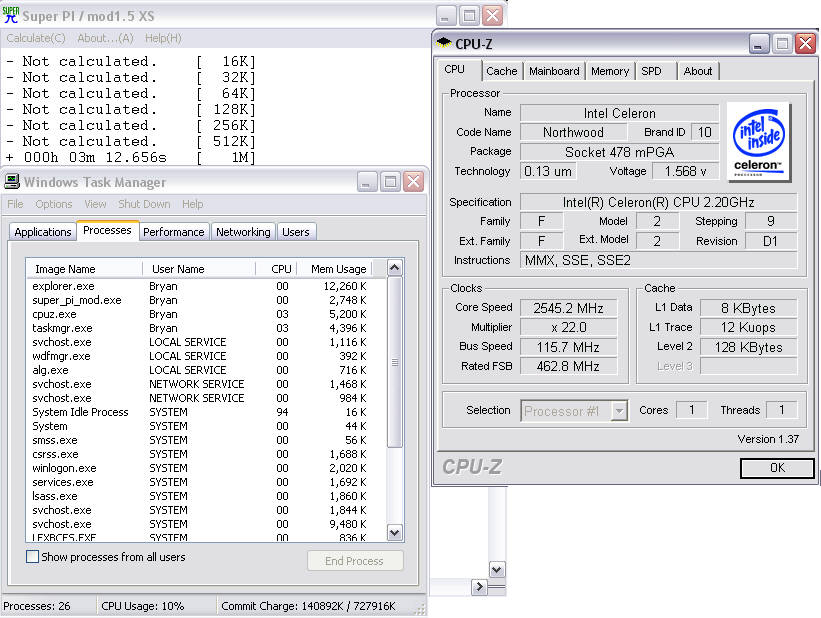Open Help menu in Super PI
Image resolution: width=821 pixels, height=618 pixels.
163,38
